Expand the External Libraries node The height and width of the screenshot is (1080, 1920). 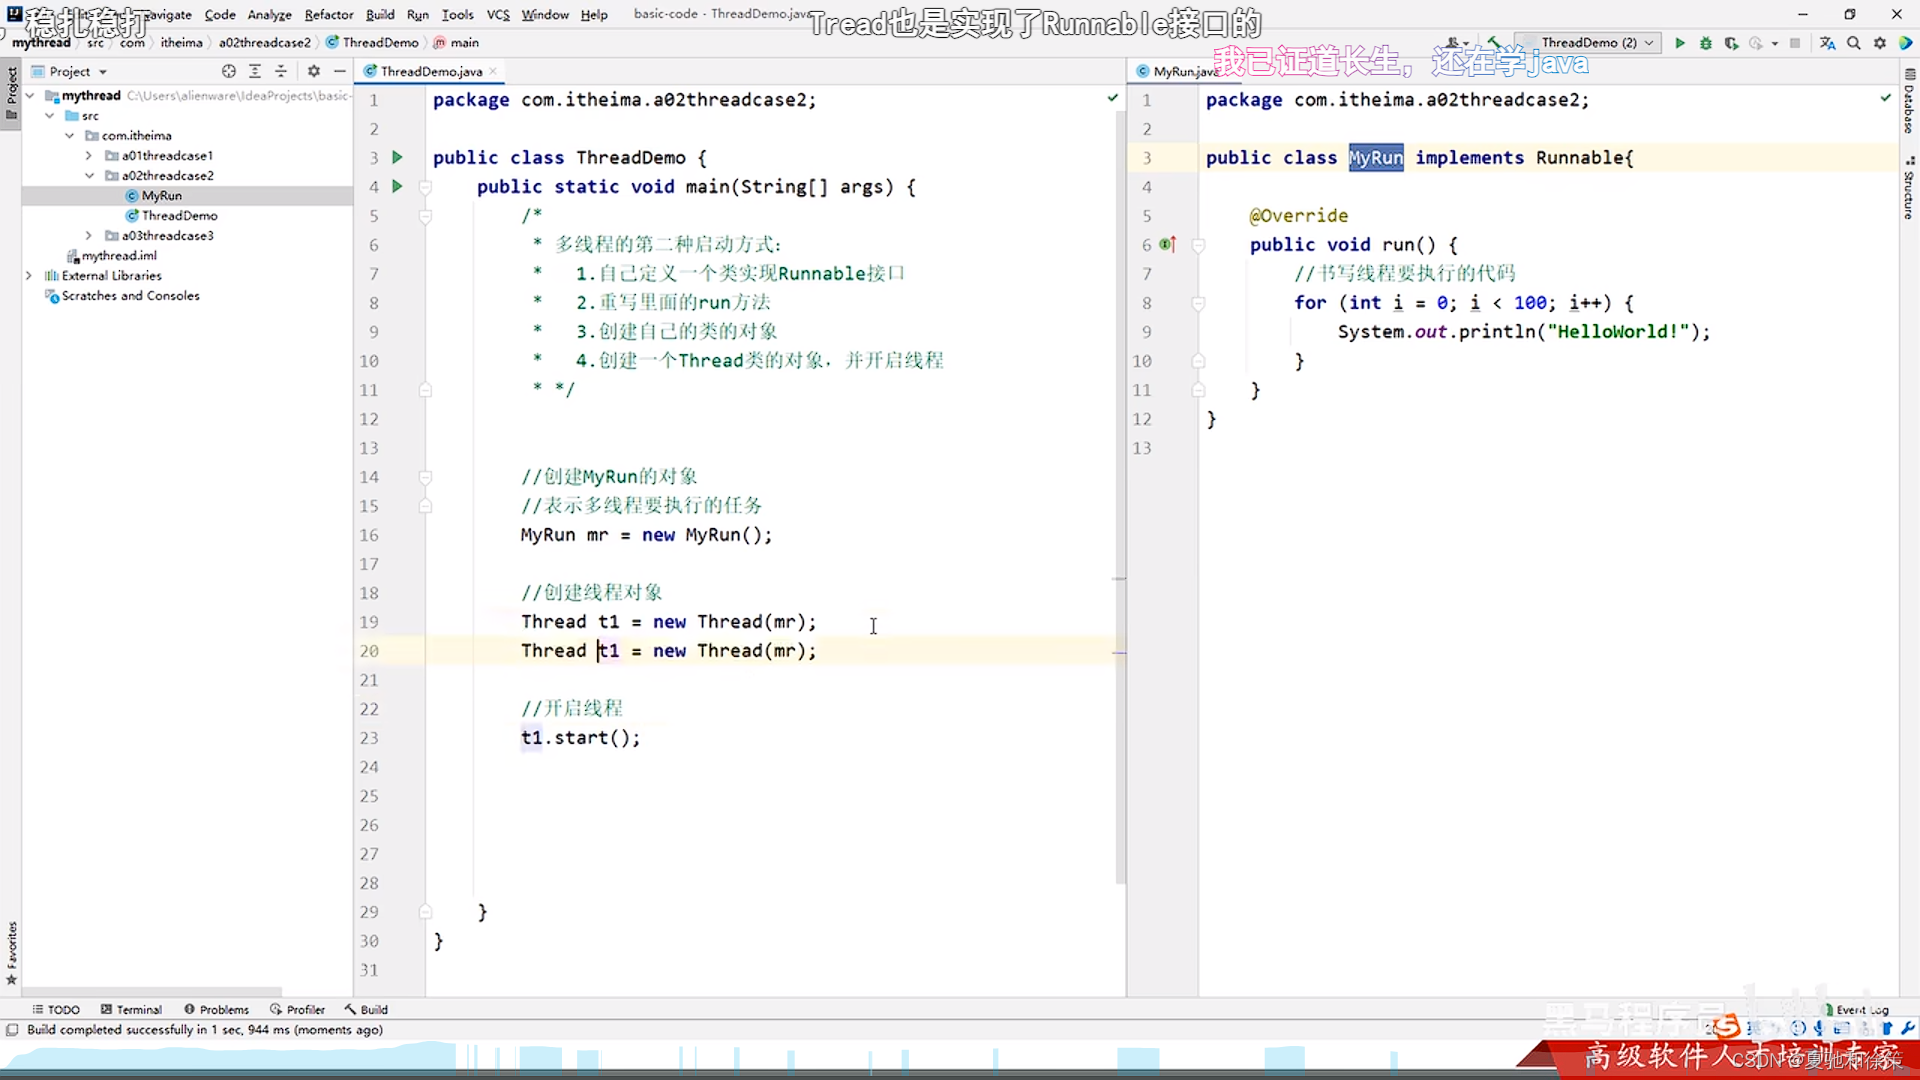click(x=29, y=276)
